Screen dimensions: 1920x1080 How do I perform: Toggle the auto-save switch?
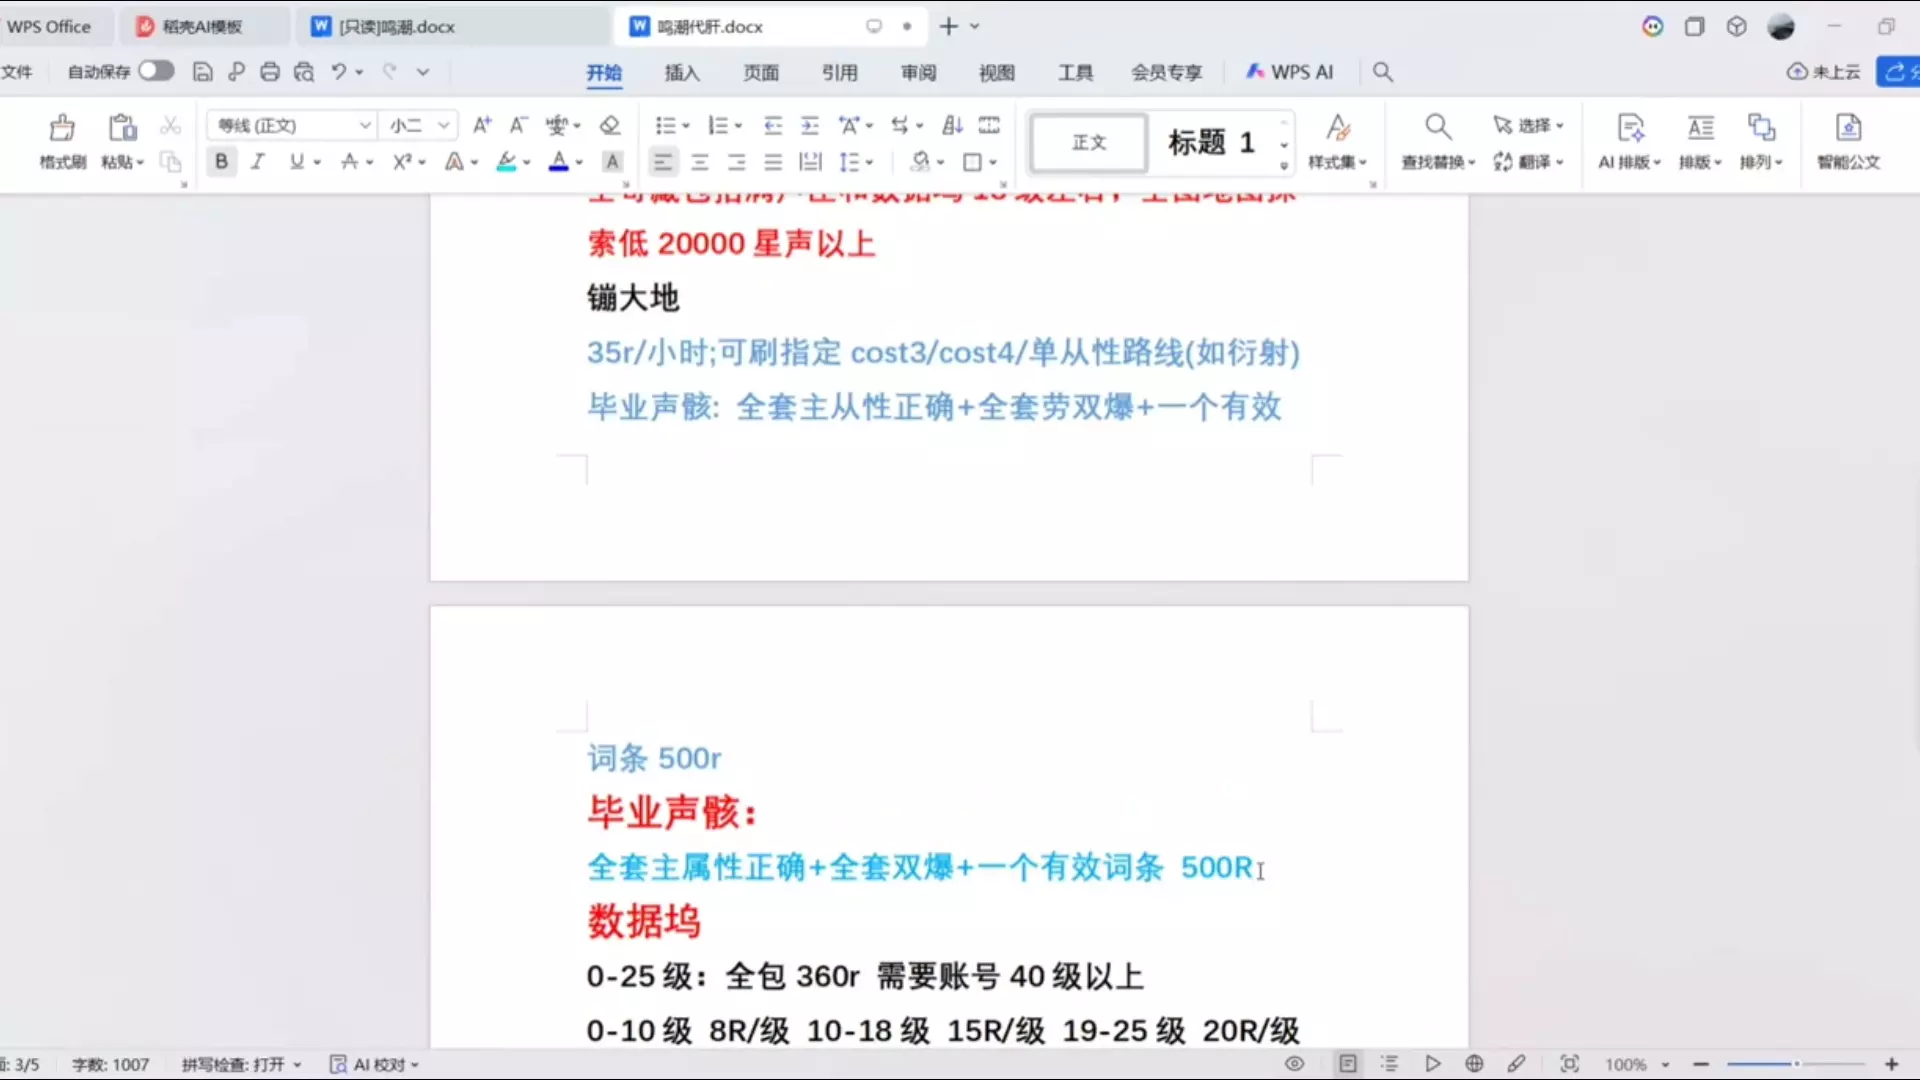(x=155, y=71)
